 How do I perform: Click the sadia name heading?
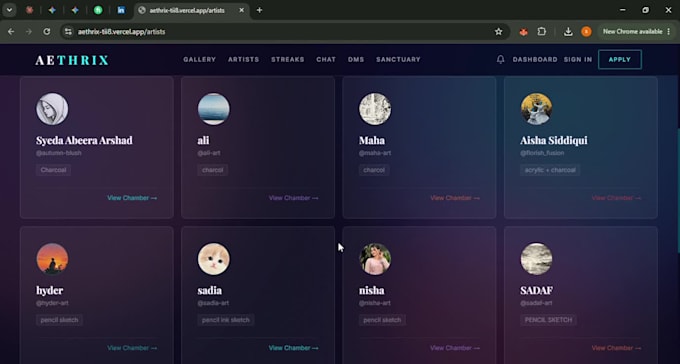209,290
